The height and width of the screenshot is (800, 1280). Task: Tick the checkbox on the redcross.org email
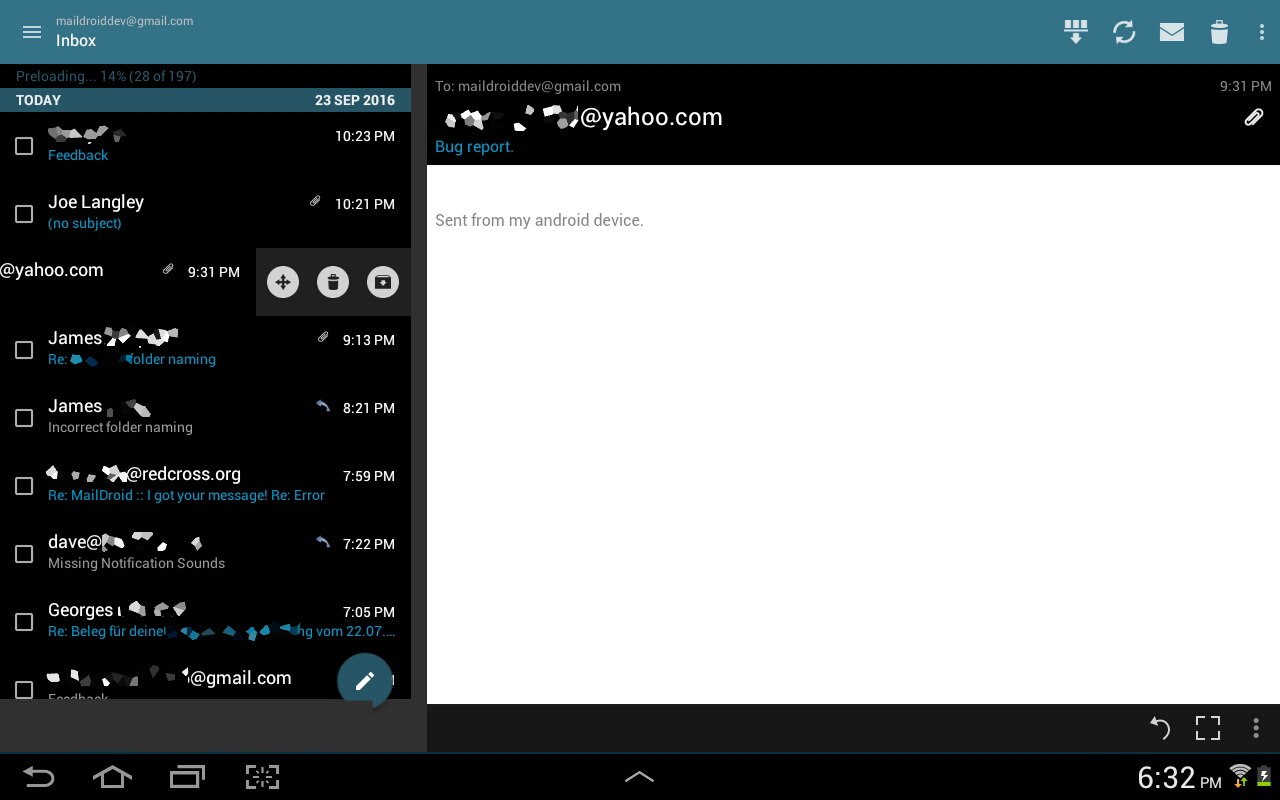pos(24,486)
